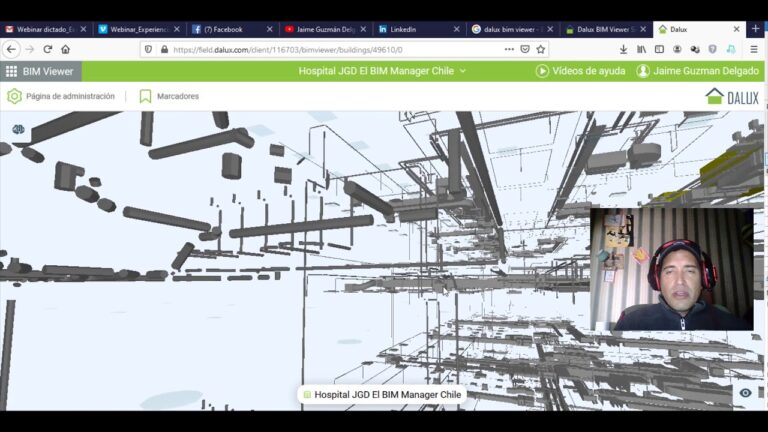The image size is (768, 432).
Task: Click the Marcadores text link
Action: pos(178,96)
